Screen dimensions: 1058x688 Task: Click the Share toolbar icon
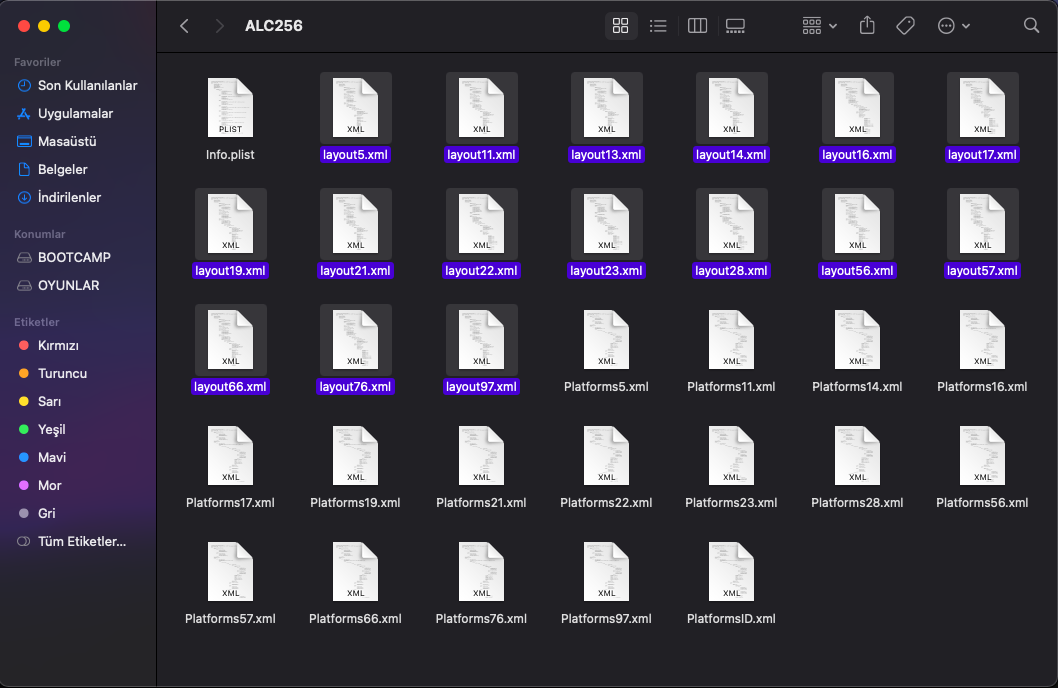[867, 26]
